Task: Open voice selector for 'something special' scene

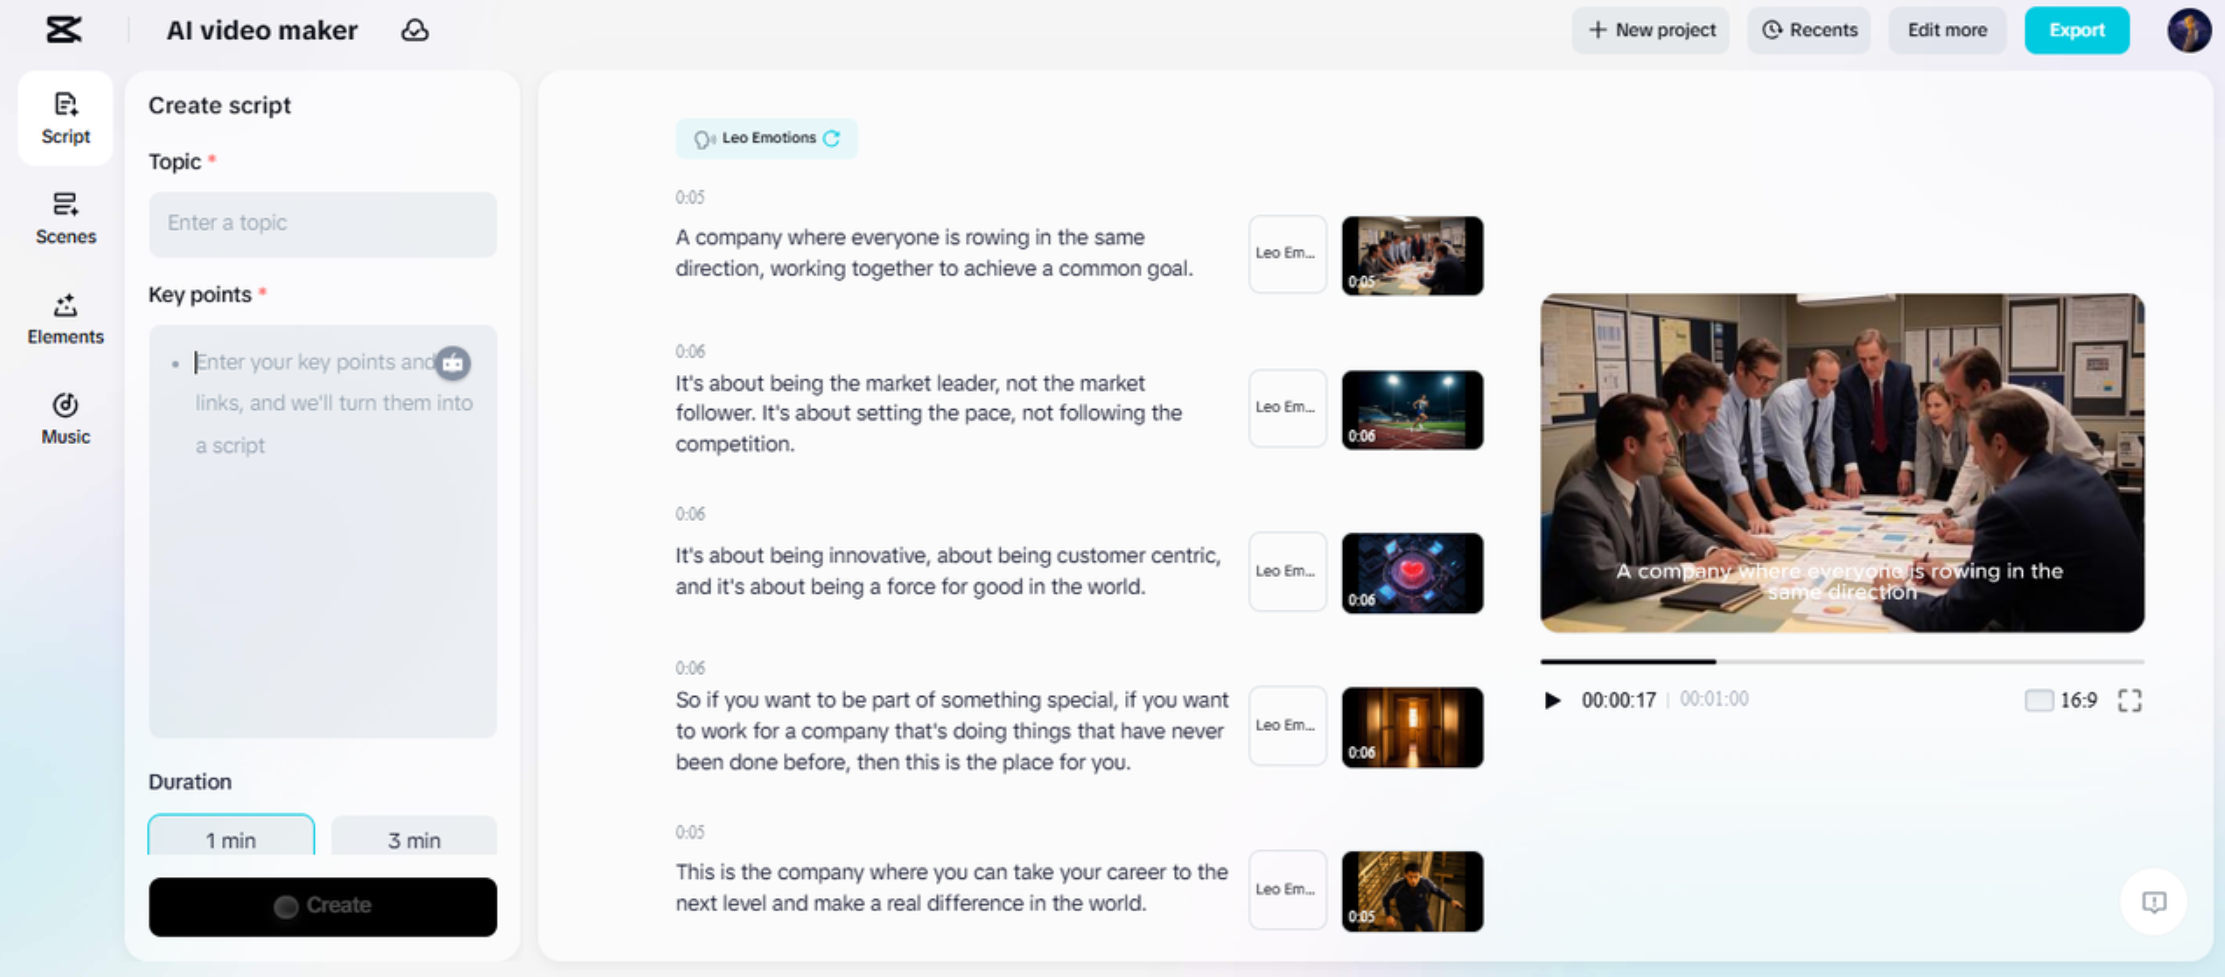Action: [1288, 726]
